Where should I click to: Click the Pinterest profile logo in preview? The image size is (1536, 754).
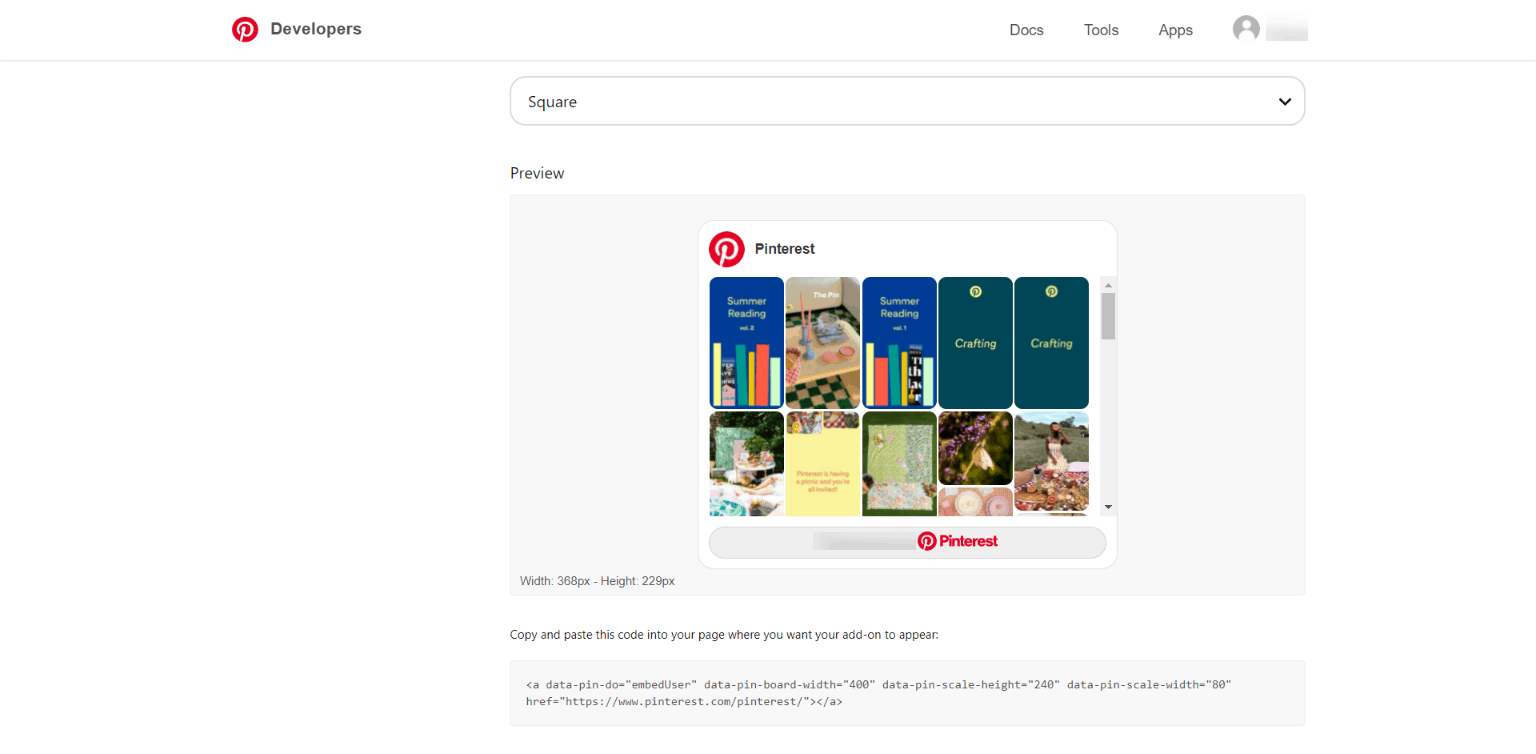(x=727, y=249)
